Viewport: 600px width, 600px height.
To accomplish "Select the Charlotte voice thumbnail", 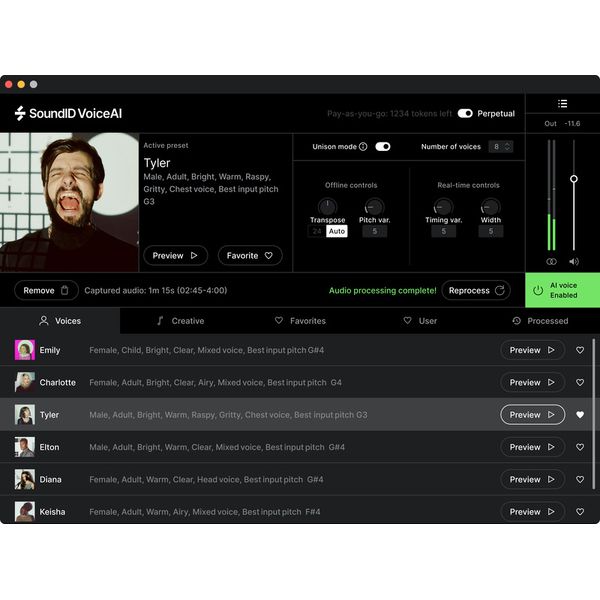I will coord(25,382).
